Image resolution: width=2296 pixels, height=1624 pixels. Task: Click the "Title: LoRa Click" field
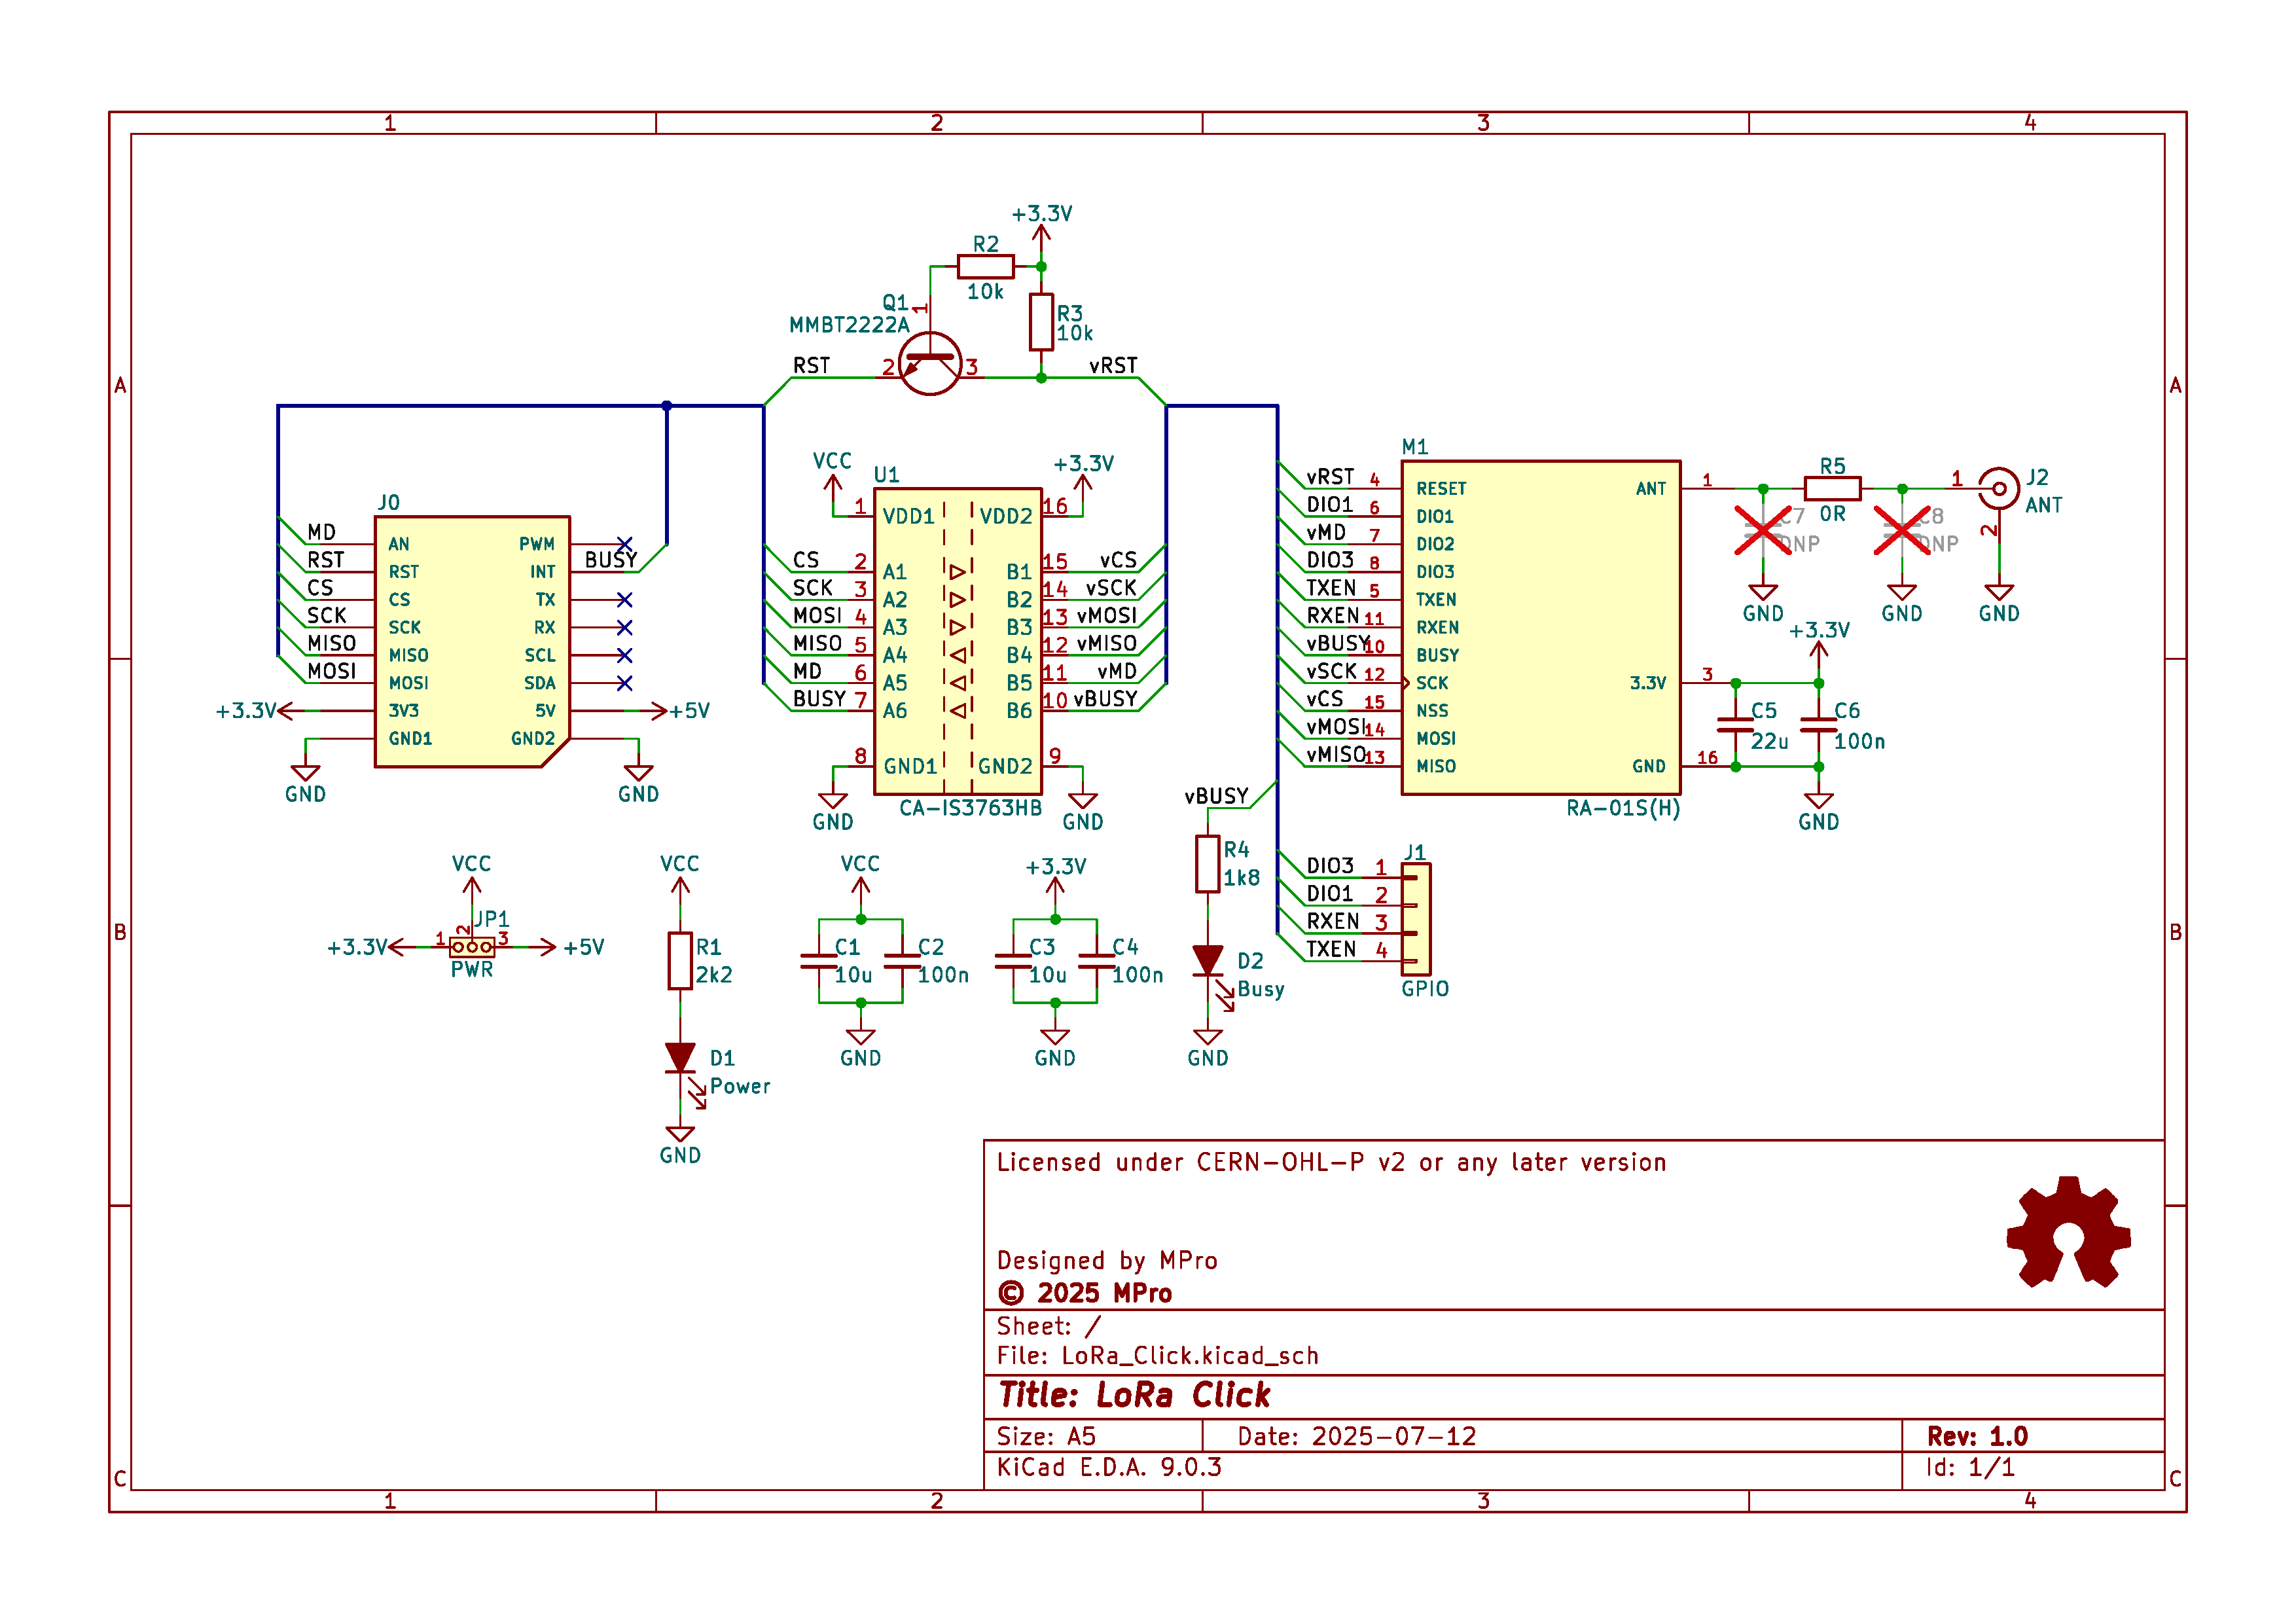coord(1134,1395)
